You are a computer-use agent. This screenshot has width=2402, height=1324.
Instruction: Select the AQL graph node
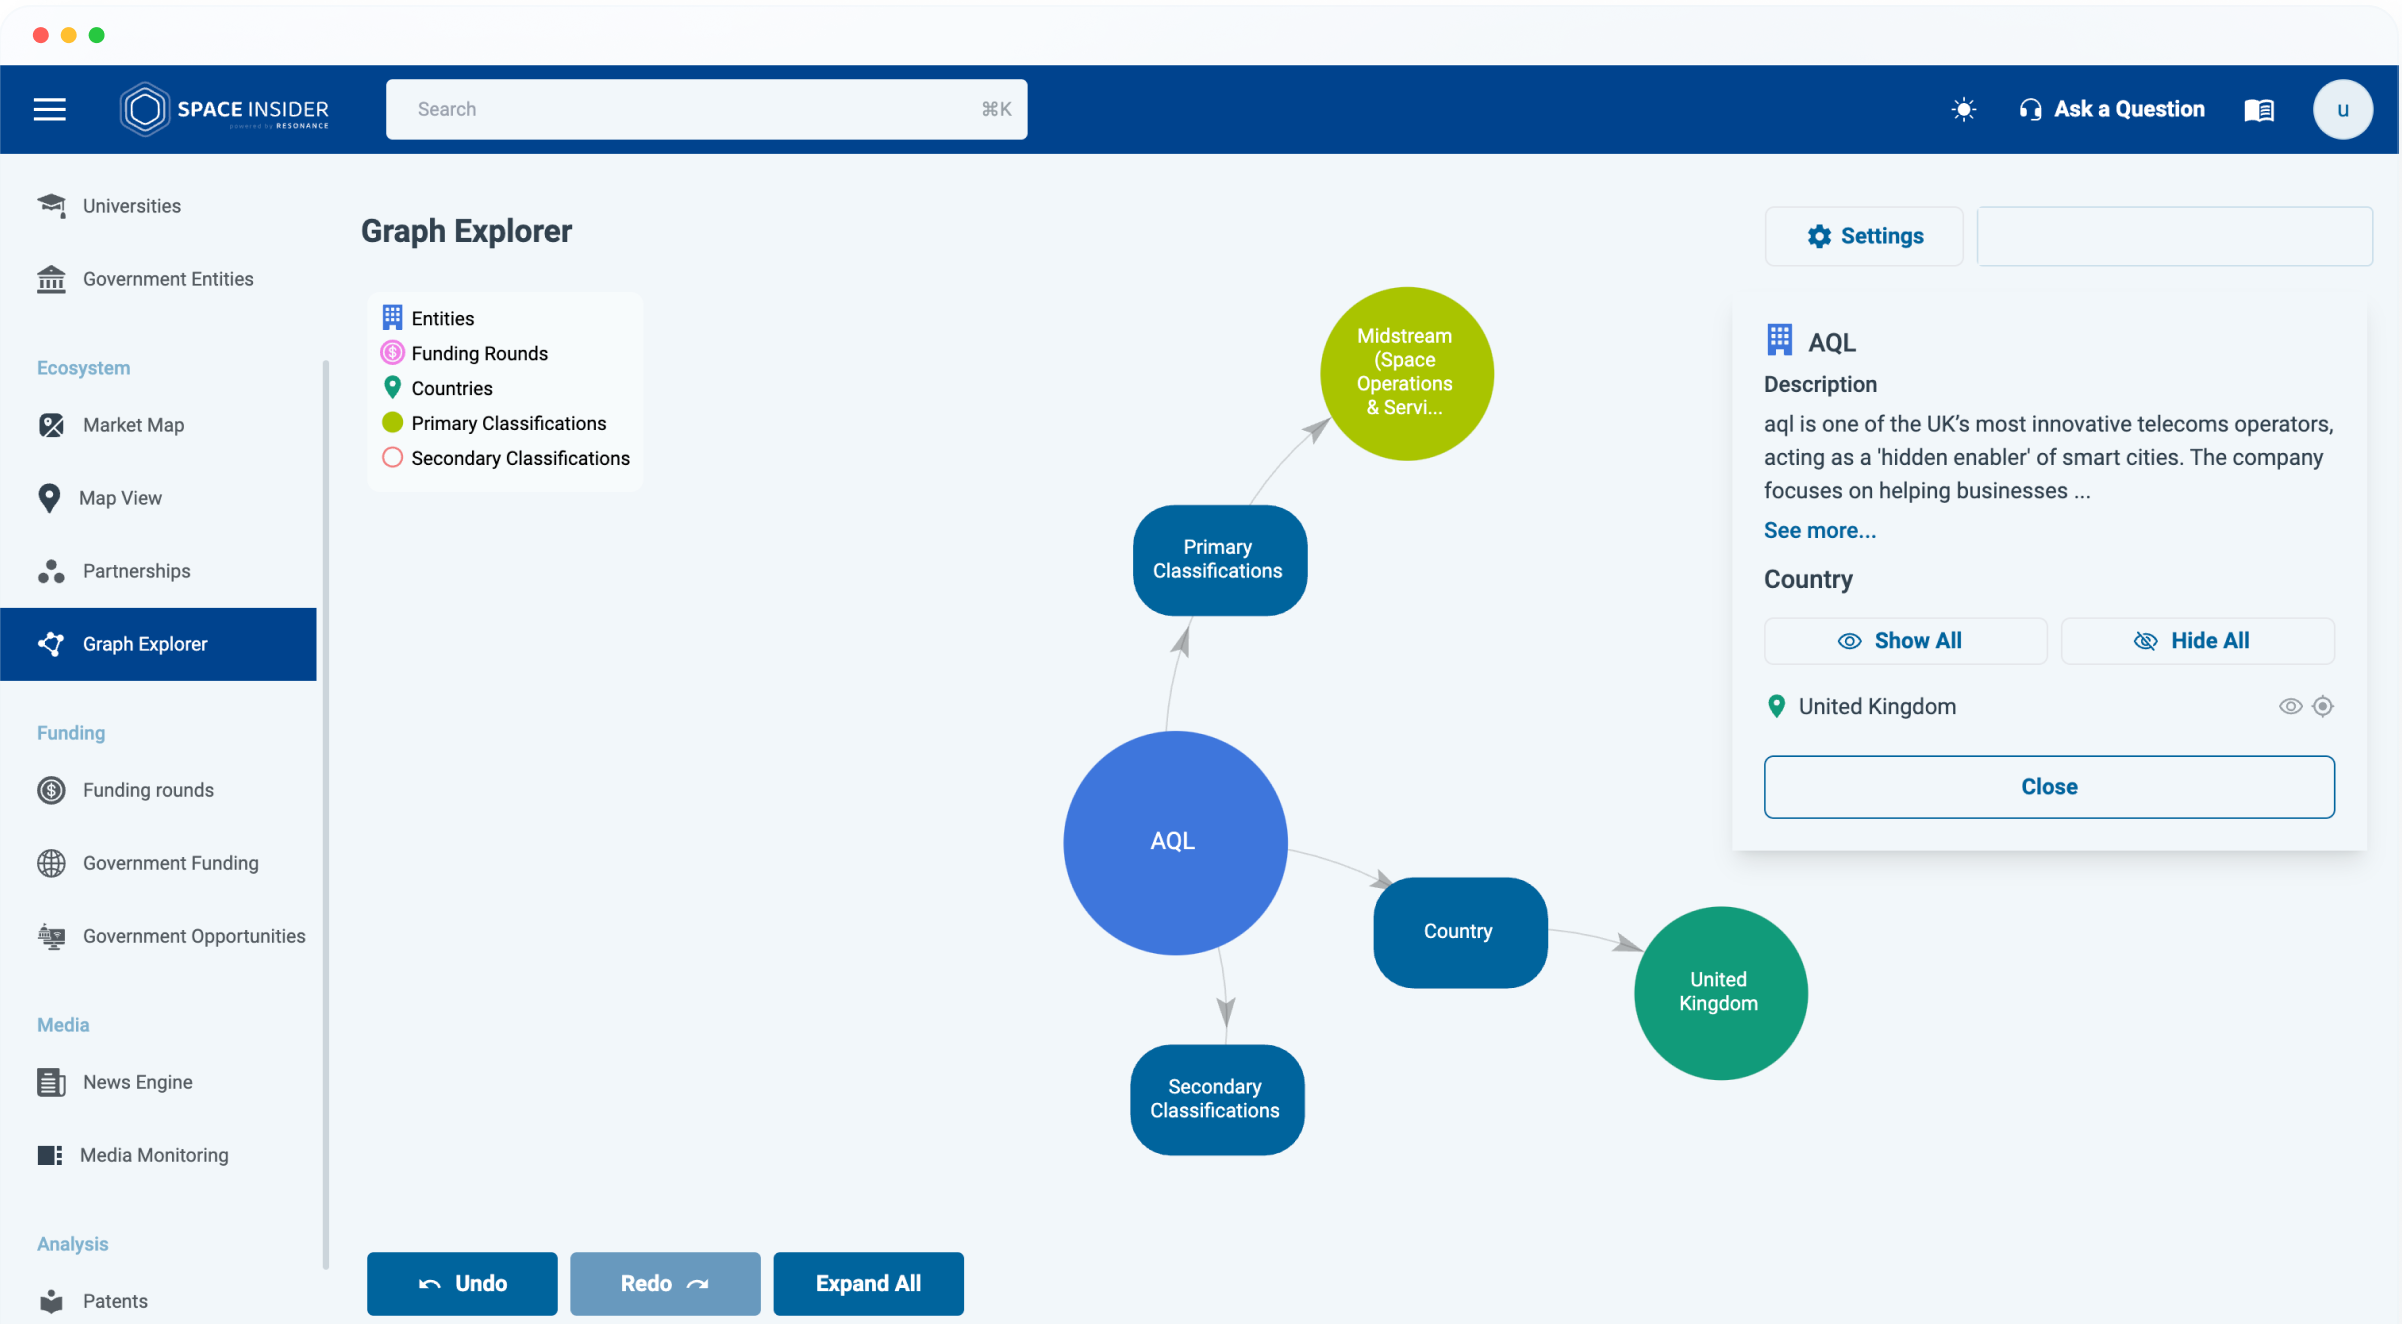click(1175, 842)
